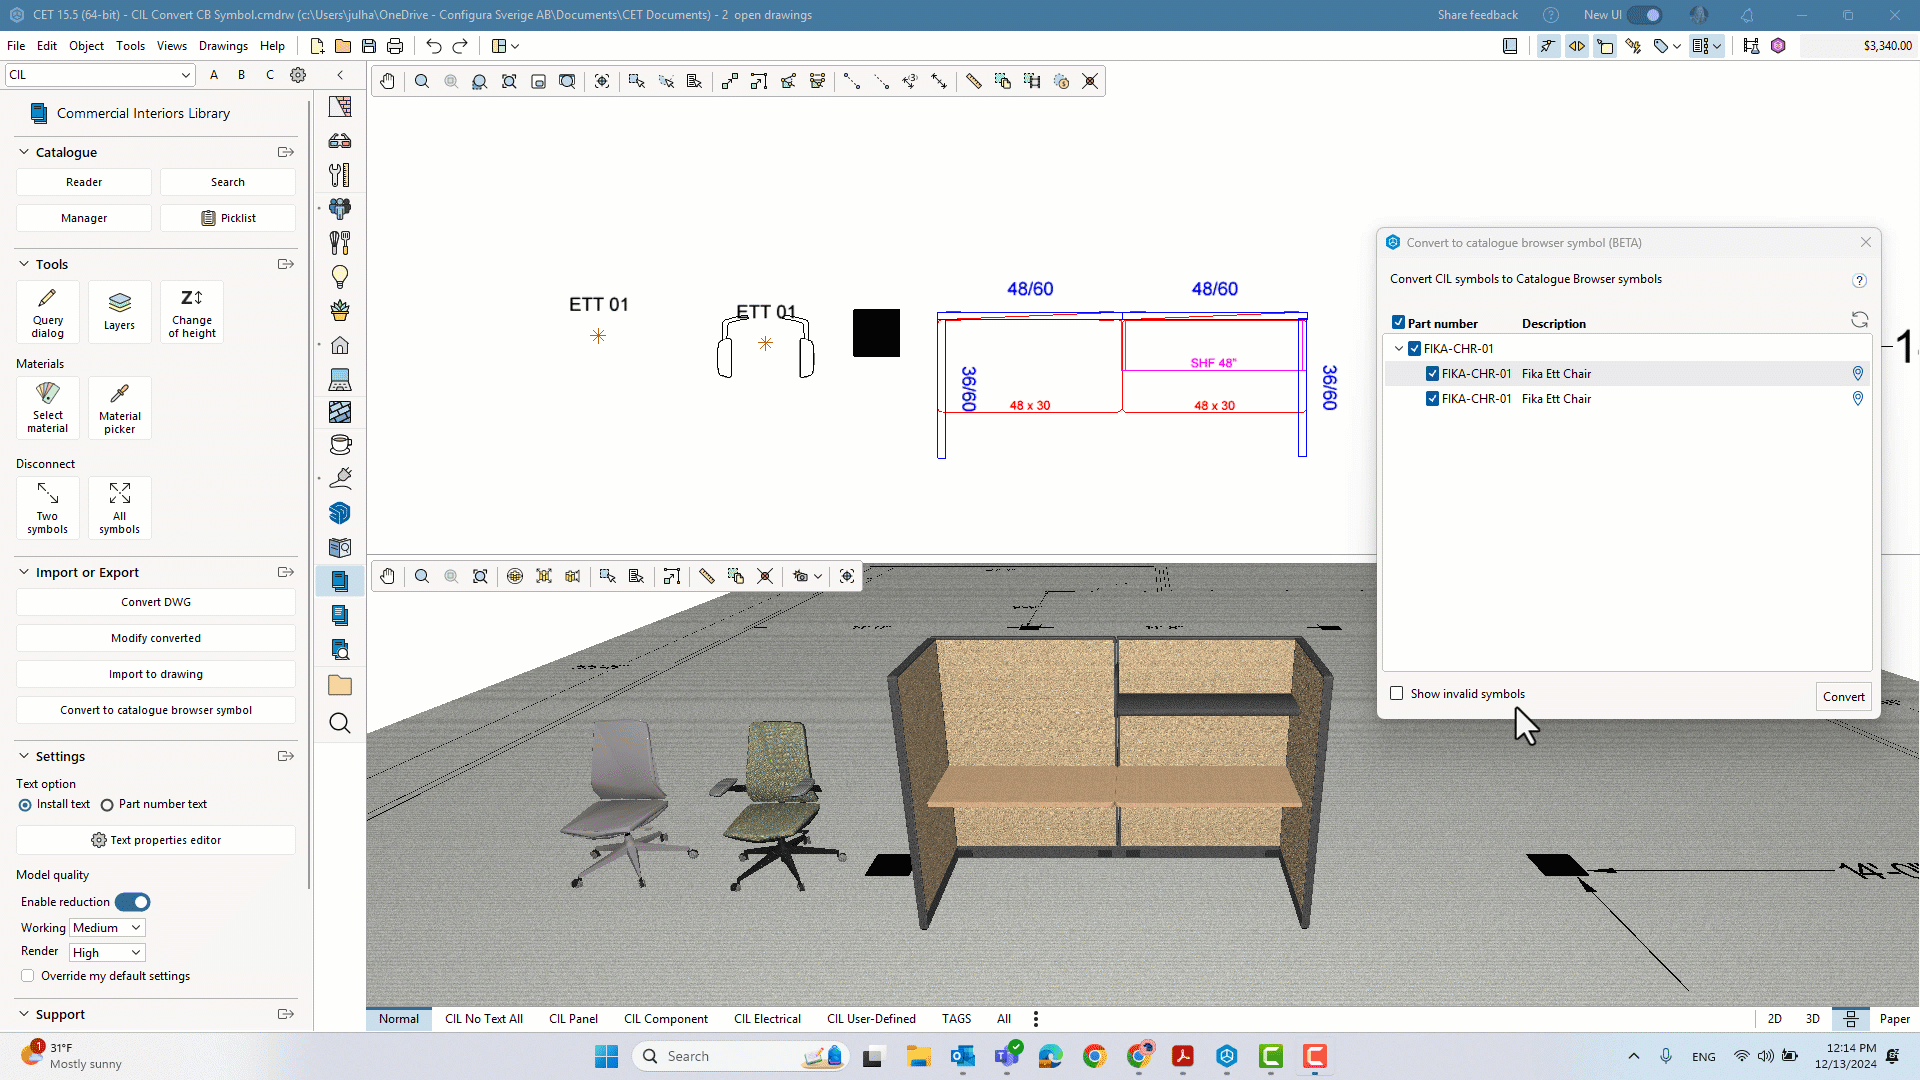The width and height of the screenshot is (1920, 1080).
Task: Locate the first FIKA-CHR-01 Fika Ett Chair symbol
Action: click(x=1858, y=373)
